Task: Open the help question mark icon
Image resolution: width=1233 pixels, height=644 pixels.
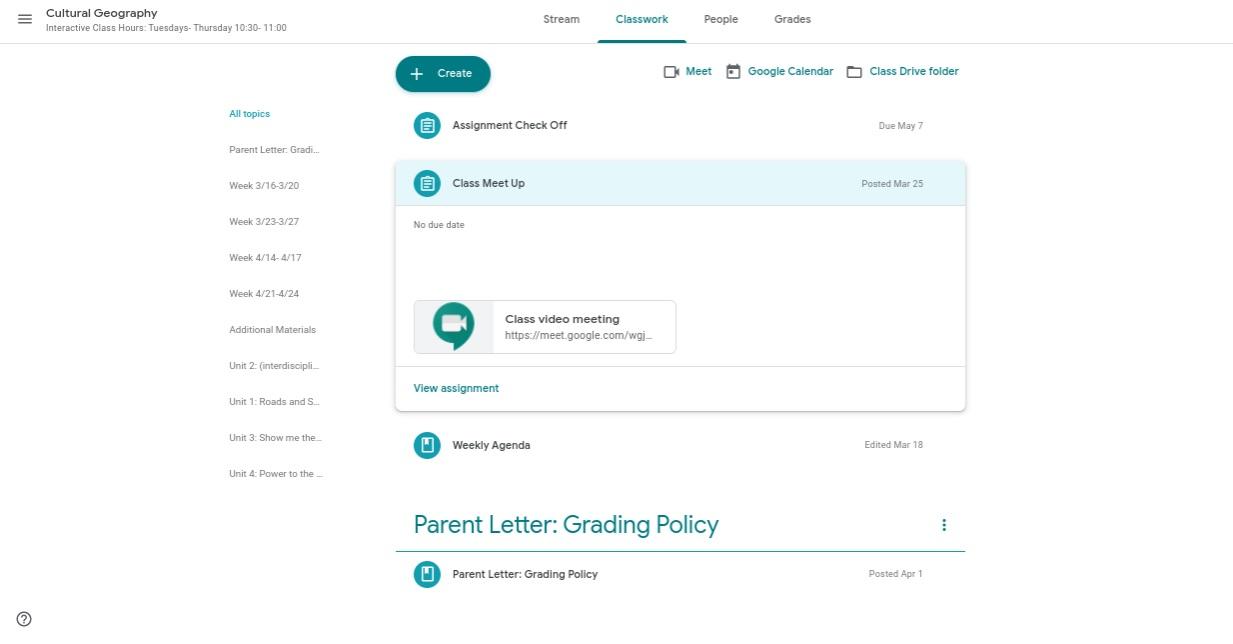Action: click(24, 619)
